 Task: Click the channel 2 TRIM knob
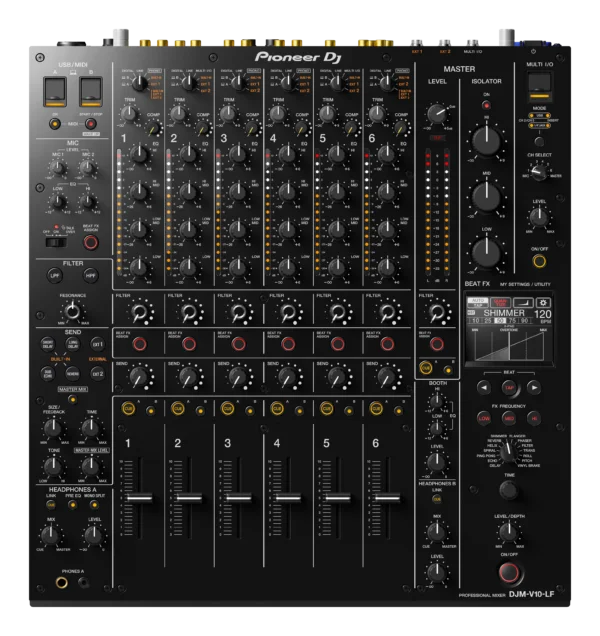click(x=178, y=114)
